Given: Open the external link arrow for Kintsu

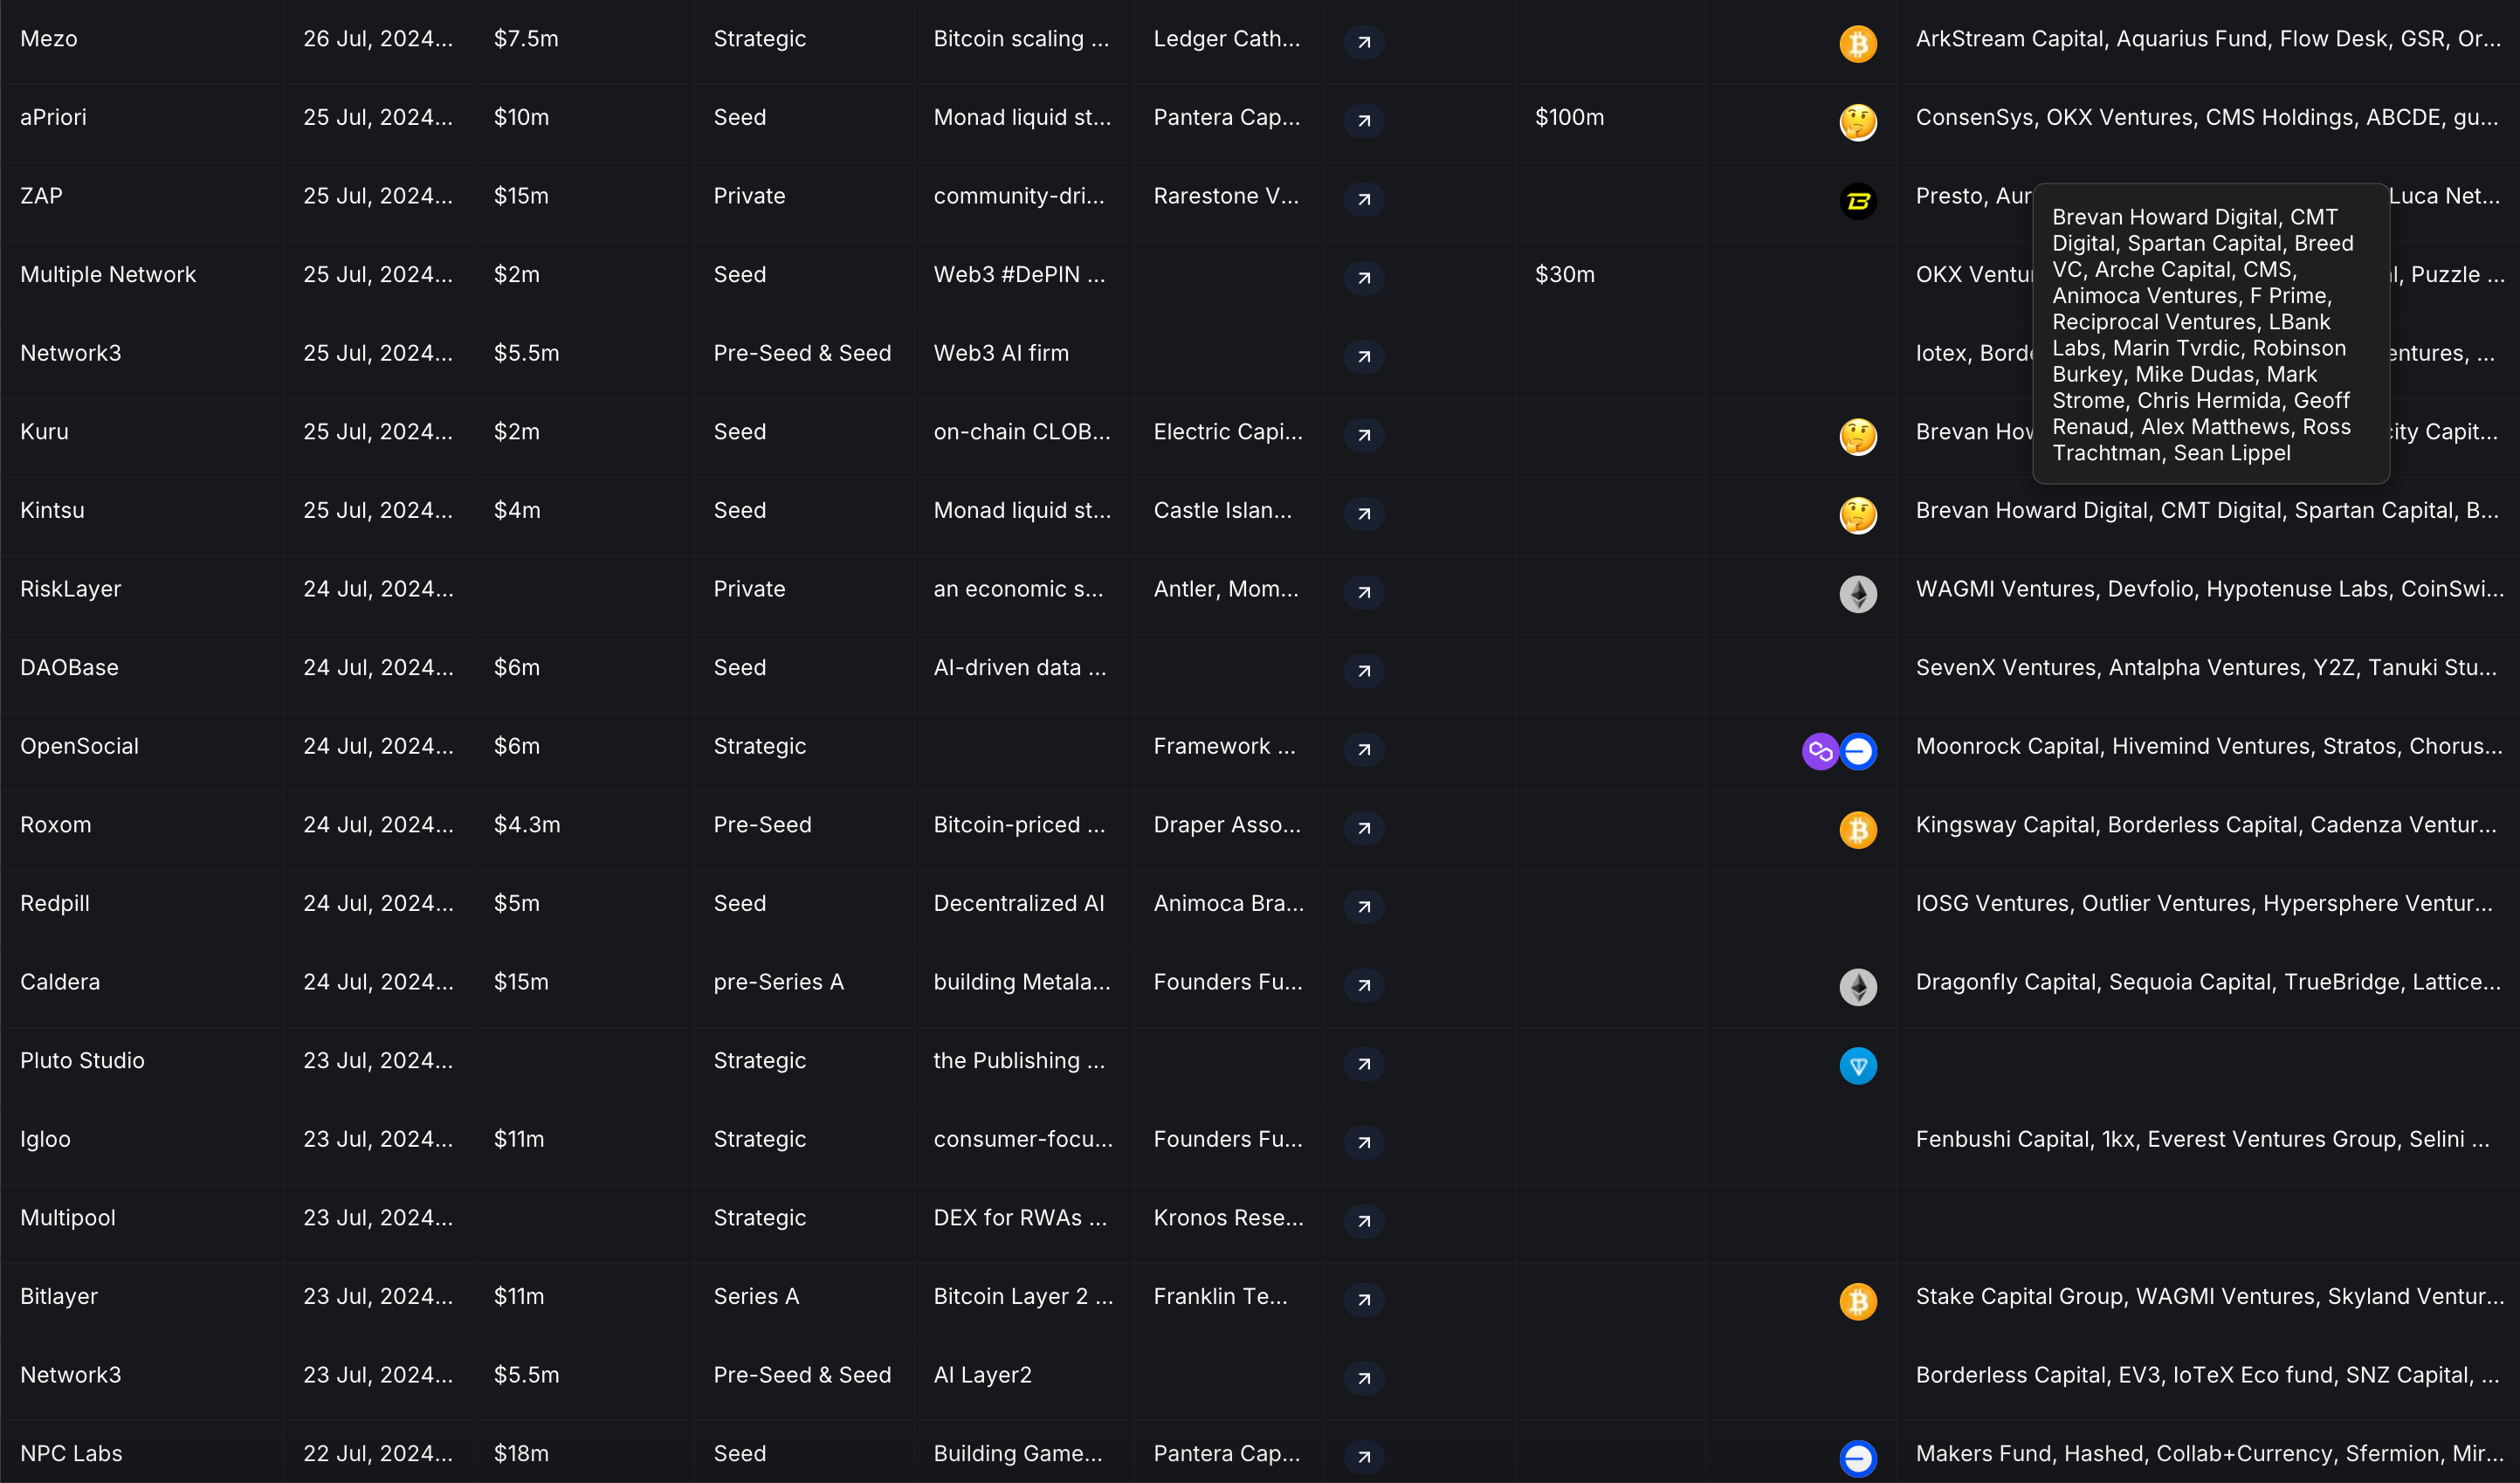Looking at the screenshot, I should [x=1364, y=514].
